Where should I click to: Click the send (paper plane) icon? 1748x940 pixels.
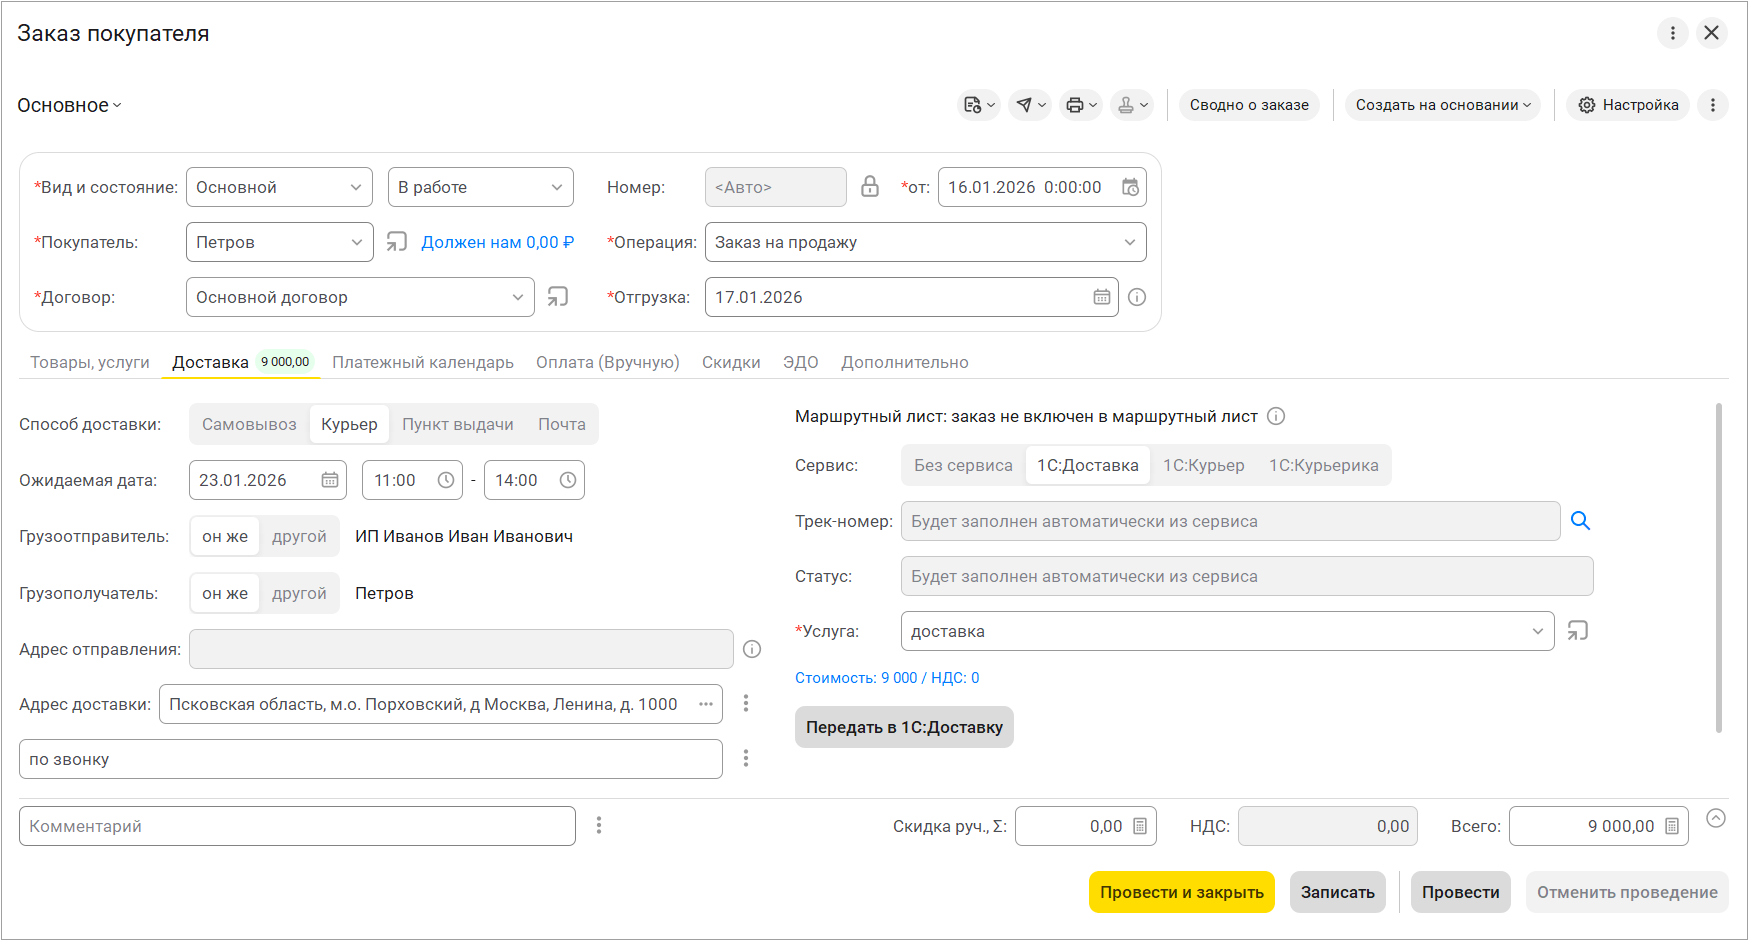click(x=1024, y=105)
